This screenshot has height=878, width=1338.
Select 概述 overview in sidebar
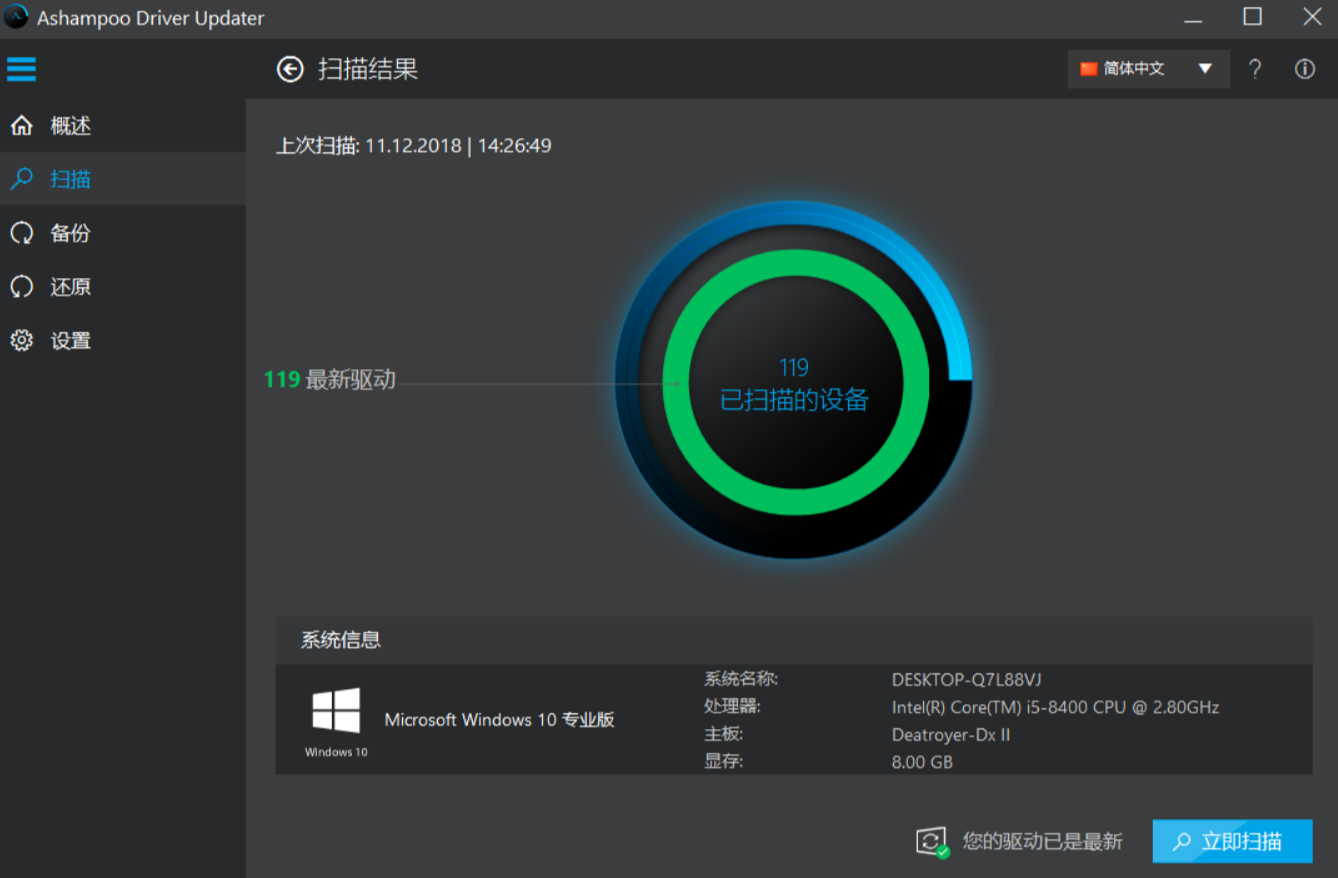click(70, 126)
